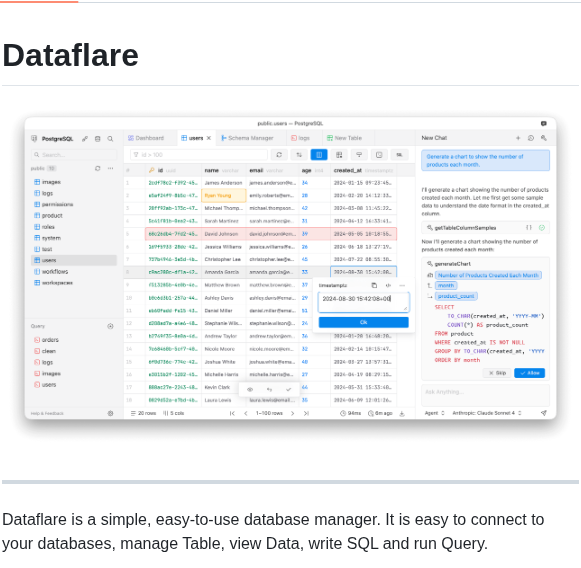Click the tools icon in chat header
The width and height of the screenshot is (581, 568).
pyautogui.click(x=544, y=138)
